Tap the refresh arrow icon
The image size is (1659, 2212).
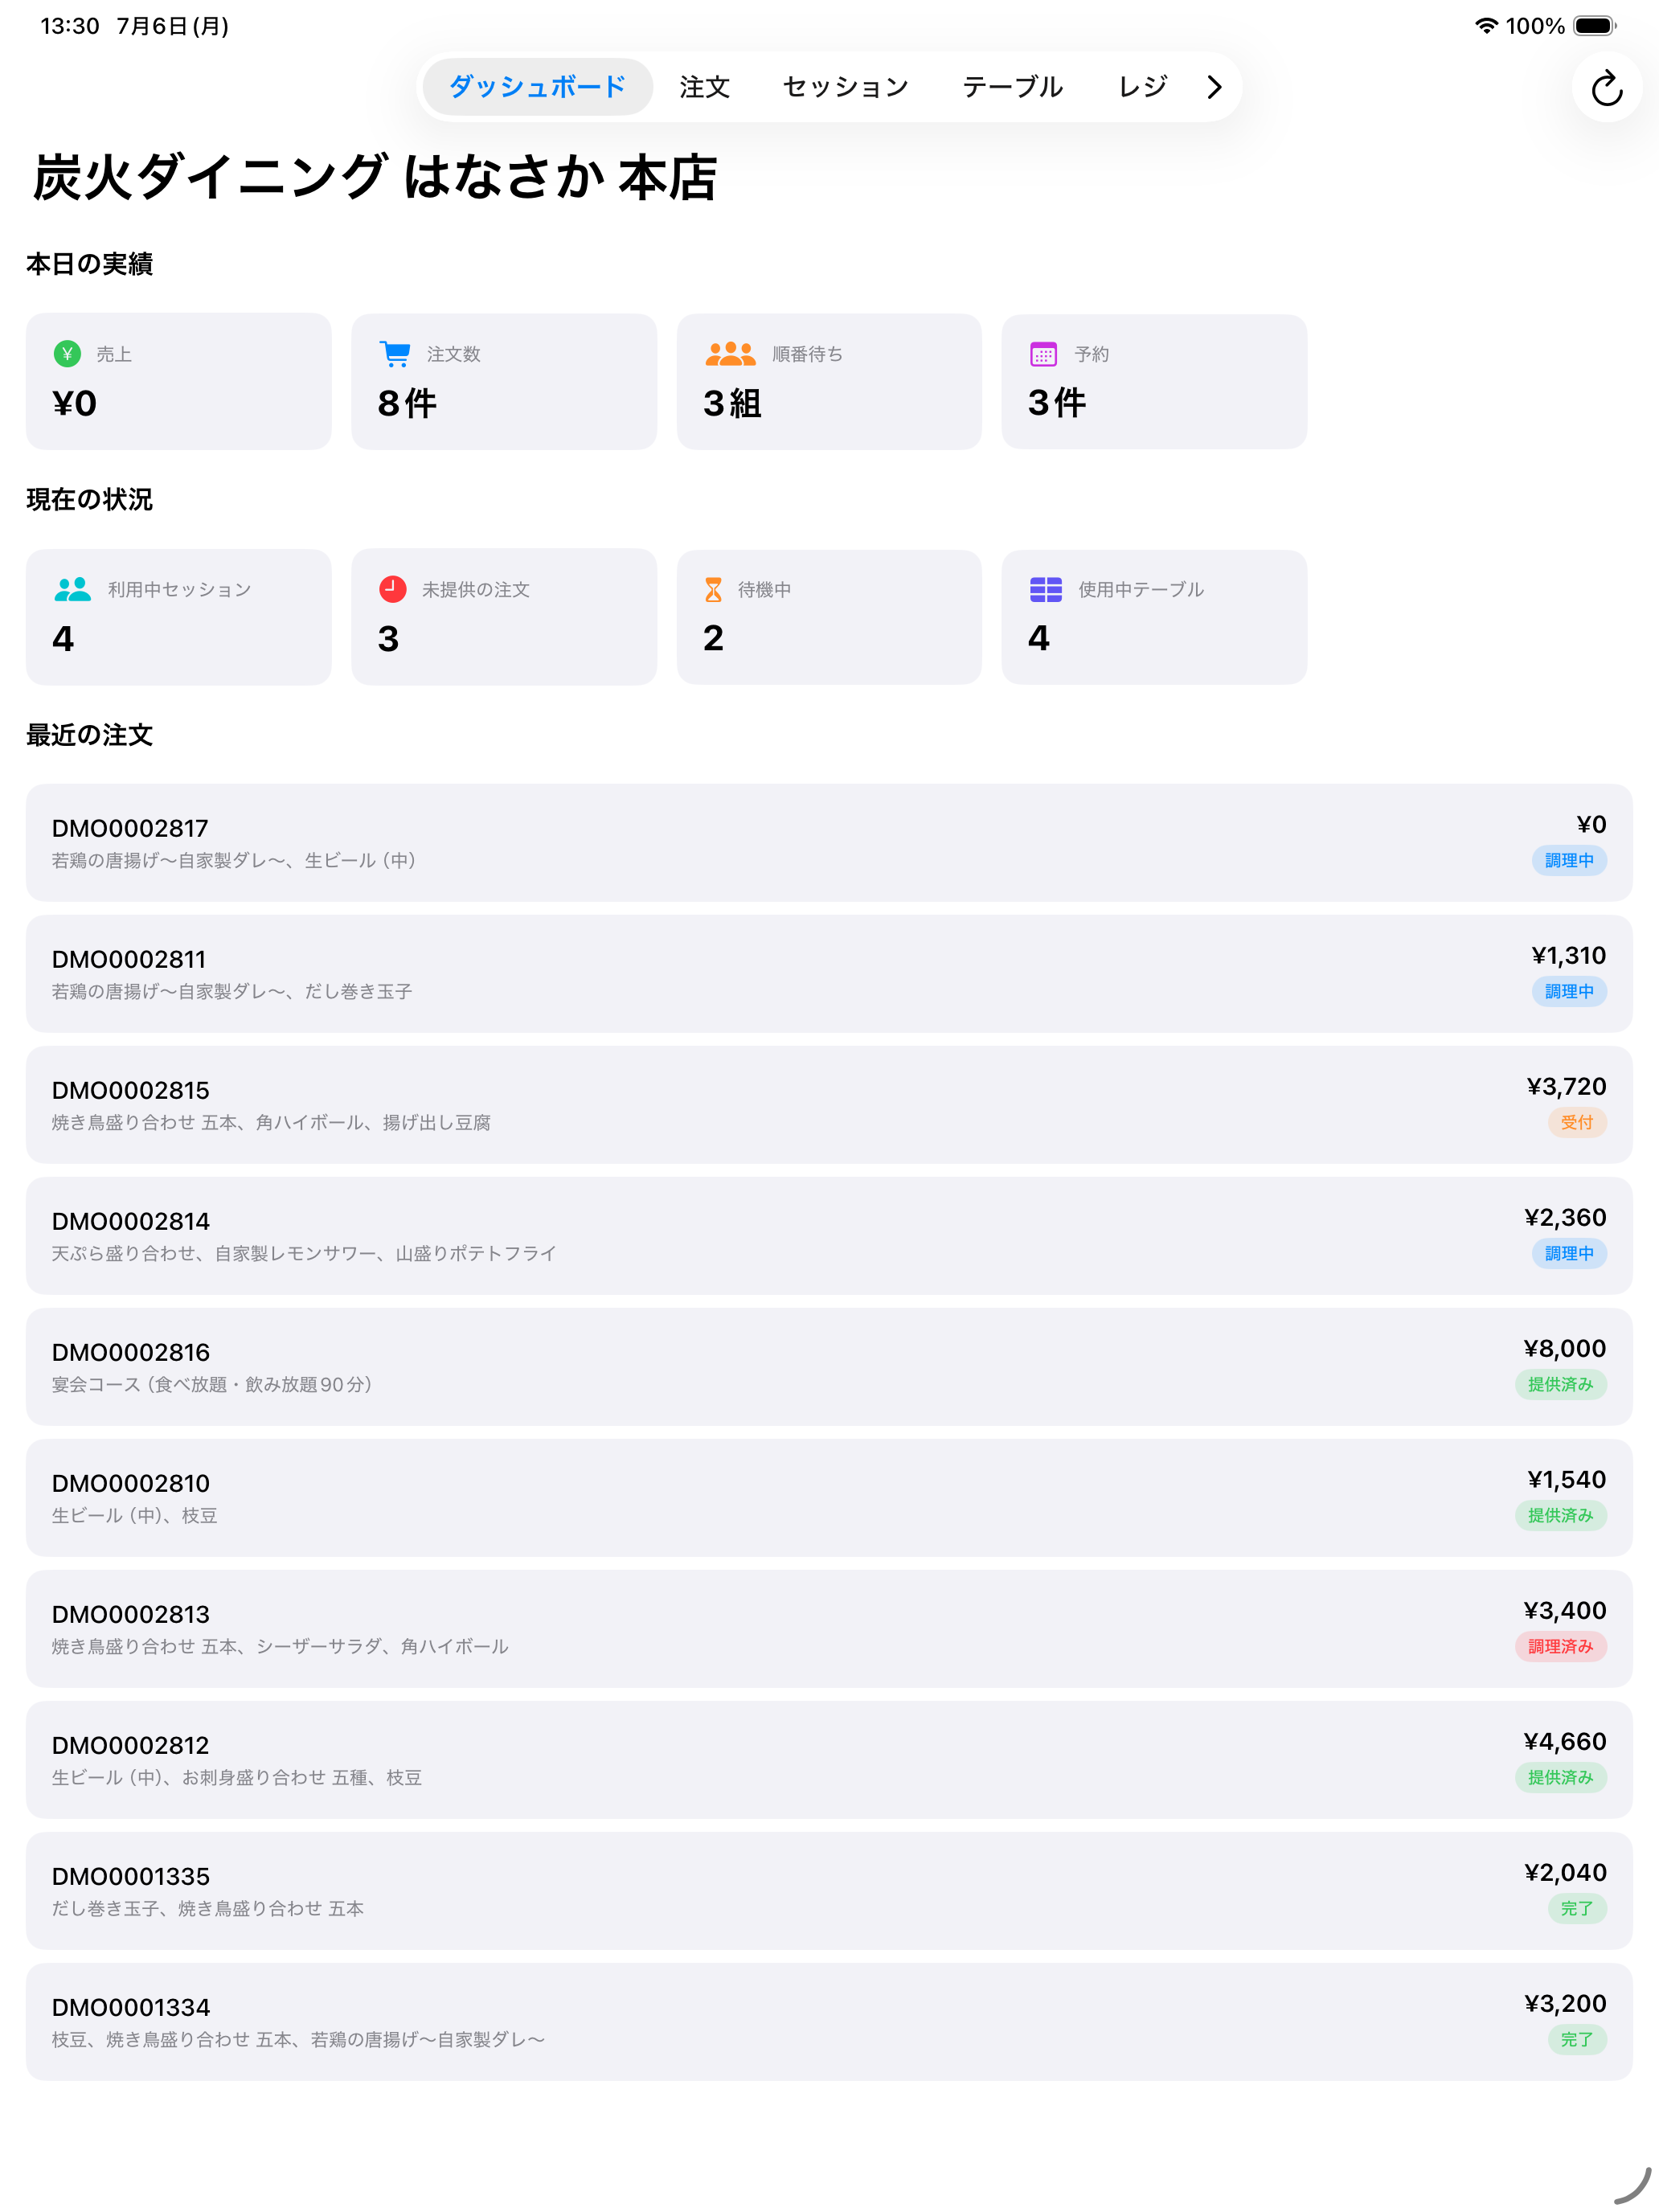tap(1606, 87)
